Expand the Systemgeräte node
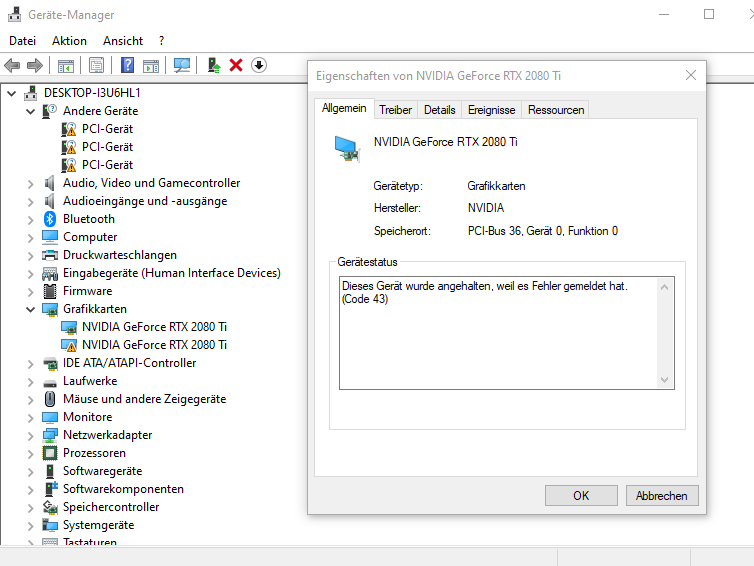Screen dimensions: 754x566 coord(31,525)
